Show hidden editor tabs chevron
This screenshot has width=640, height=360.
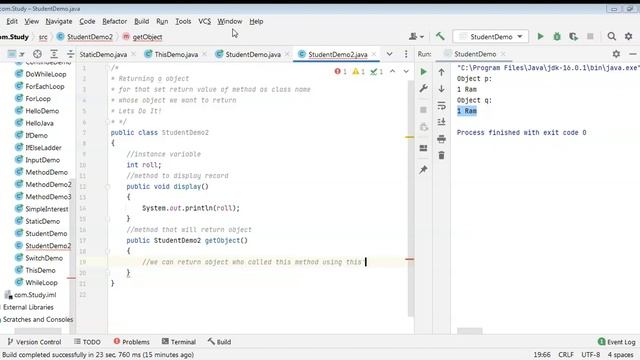click(389, 54)
